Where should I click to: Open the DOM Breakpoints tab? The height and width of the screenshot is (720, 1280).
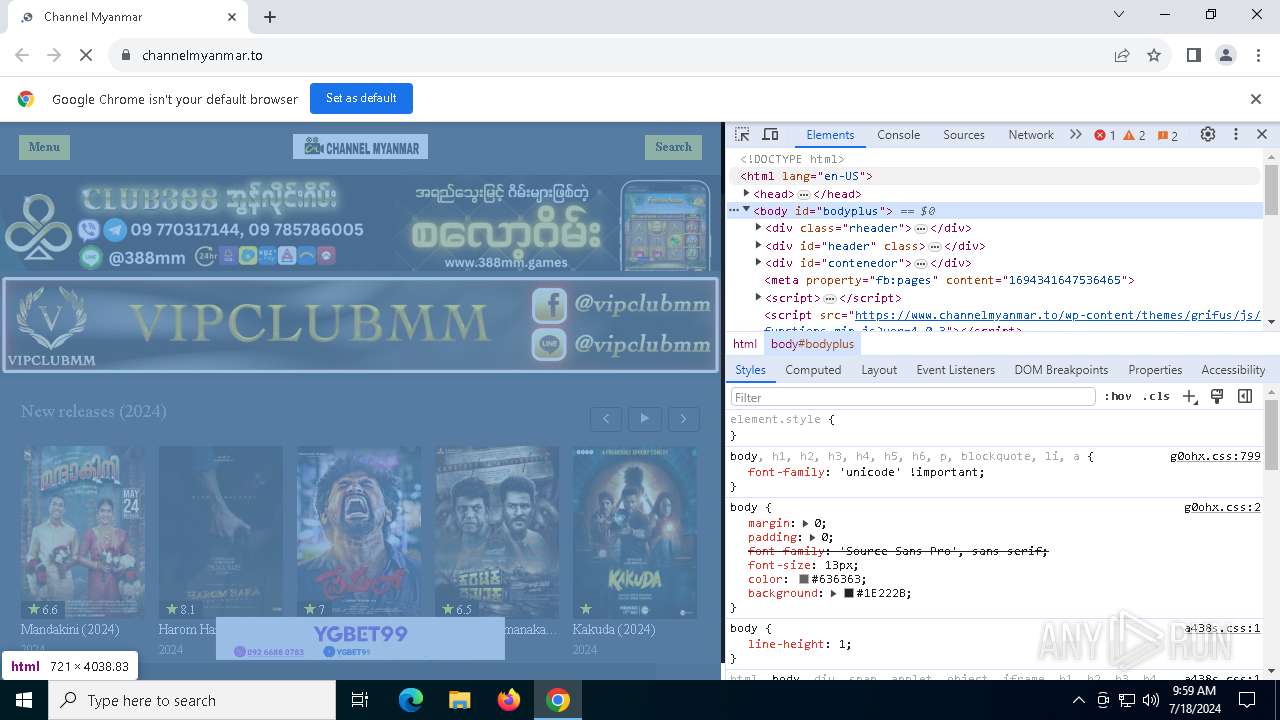[1061, 370]
